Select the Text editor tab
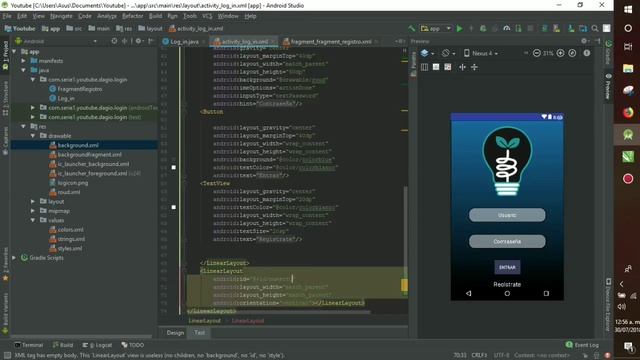The image size is (640, 360). (200, 333)
